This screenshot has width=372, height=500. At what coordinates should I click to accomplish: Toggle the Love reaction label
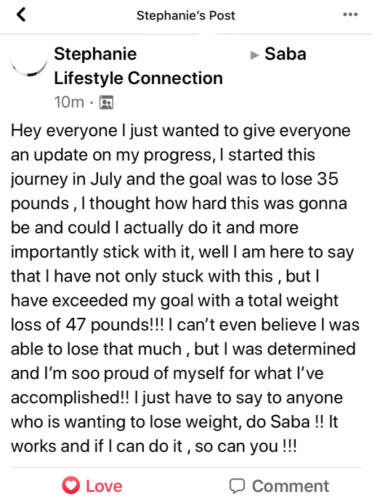[104, 486]
